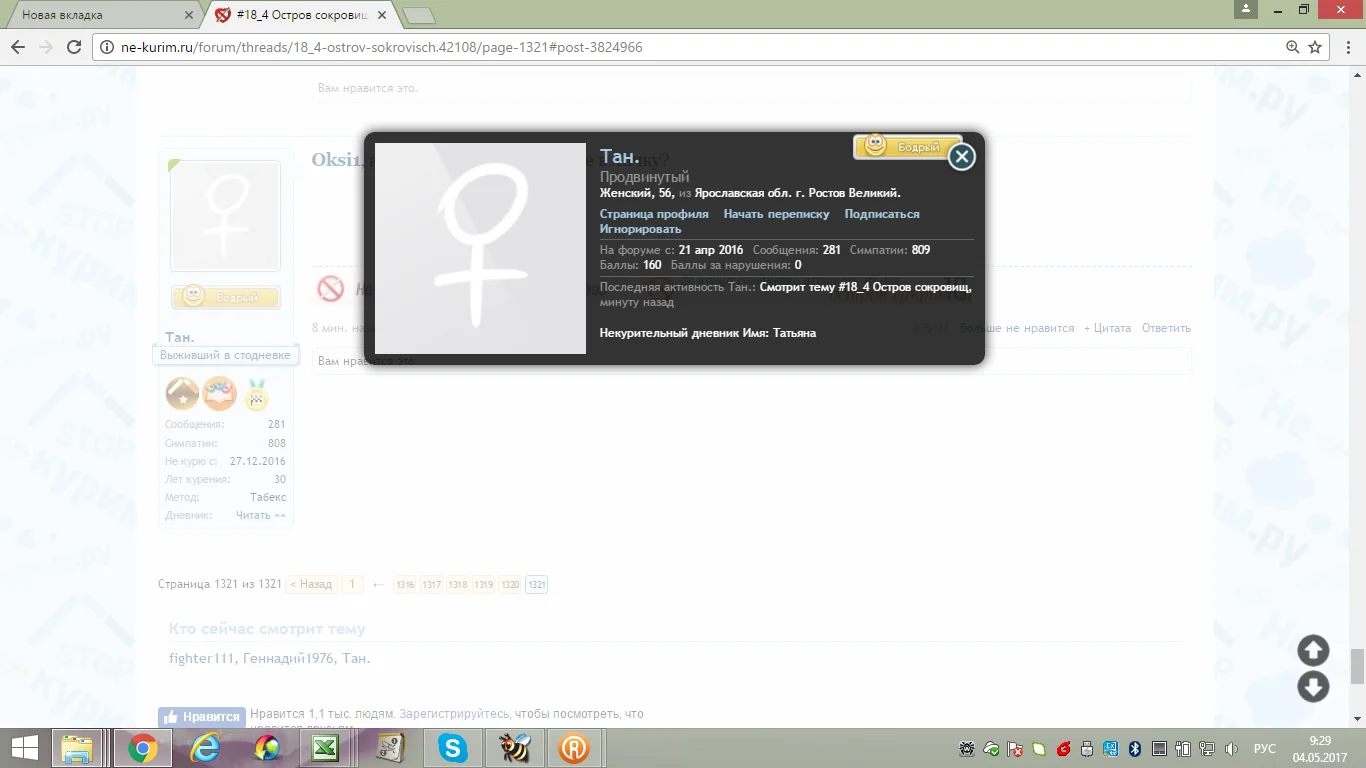The image size is (1366, 768).
Task: Go to page 1 of the thread
Action: 352,584
